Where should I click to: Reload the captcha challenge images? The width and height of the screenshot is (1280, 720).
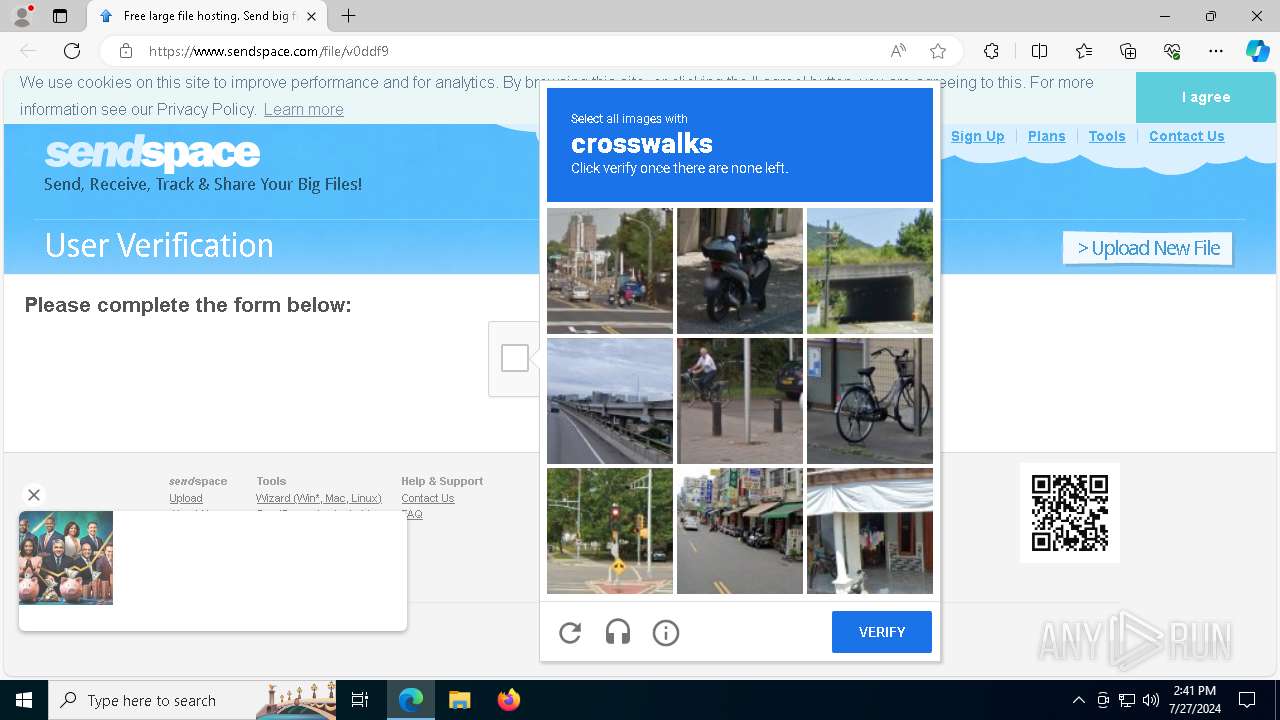coord(570,632)
